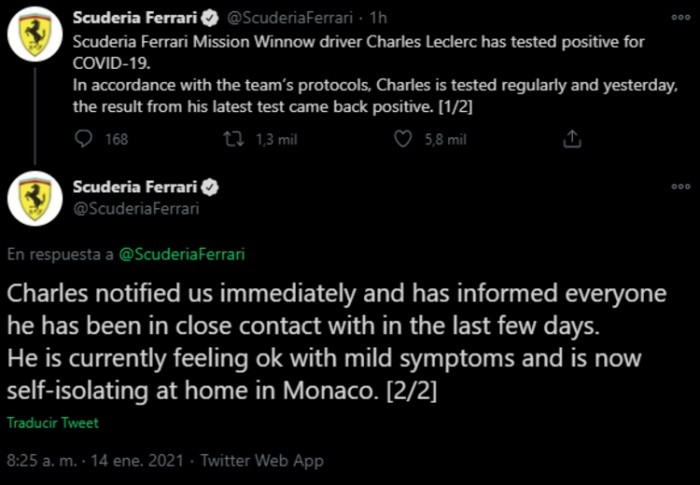This screenshot has width=700, height=485.
Task: Open more options on the second tweet
Action: point(680,187)
